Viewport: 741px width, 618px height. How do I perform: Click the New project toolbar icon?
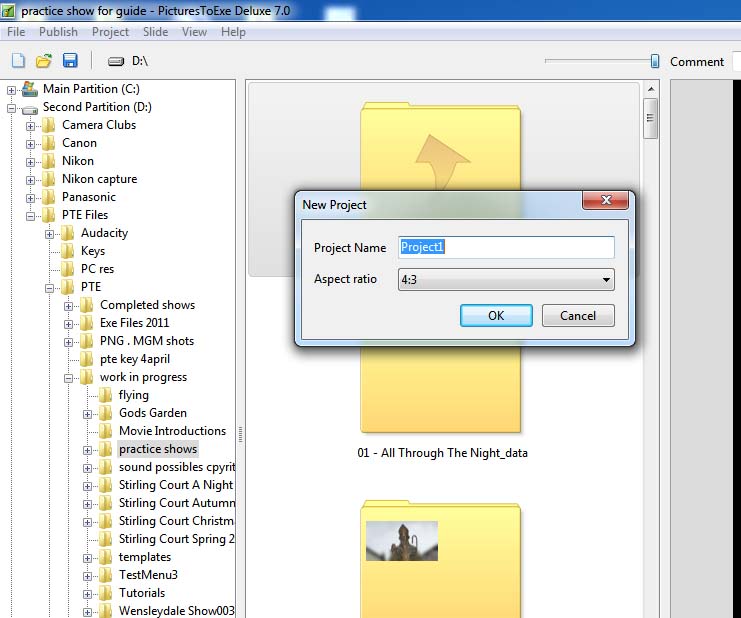point(18,60)
